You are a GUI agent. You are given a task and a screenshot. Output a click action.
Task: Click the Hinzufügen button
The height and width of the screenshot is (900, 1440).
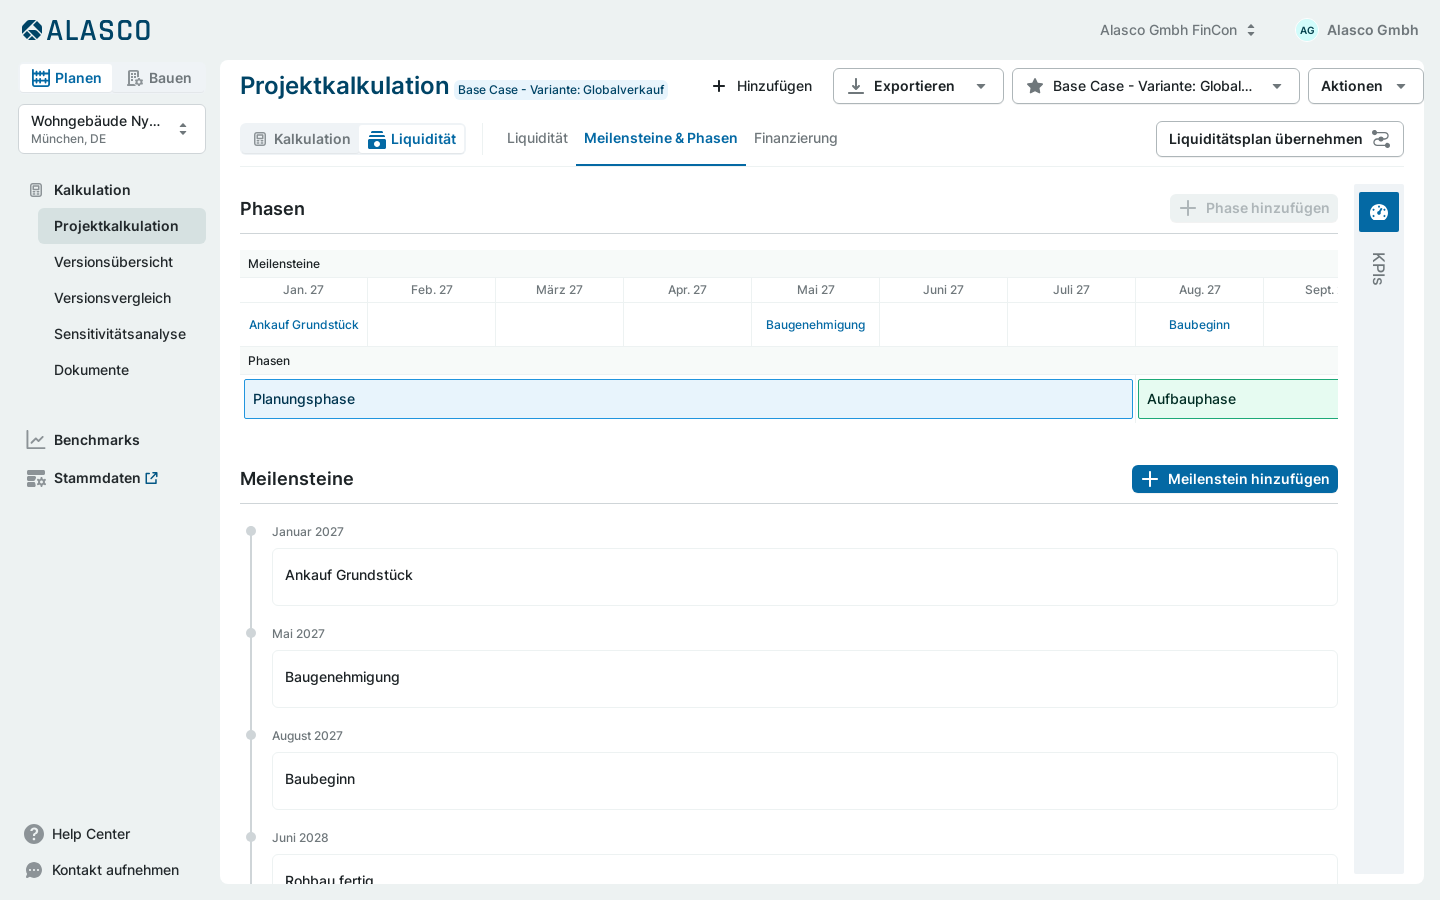coord(762,86)
